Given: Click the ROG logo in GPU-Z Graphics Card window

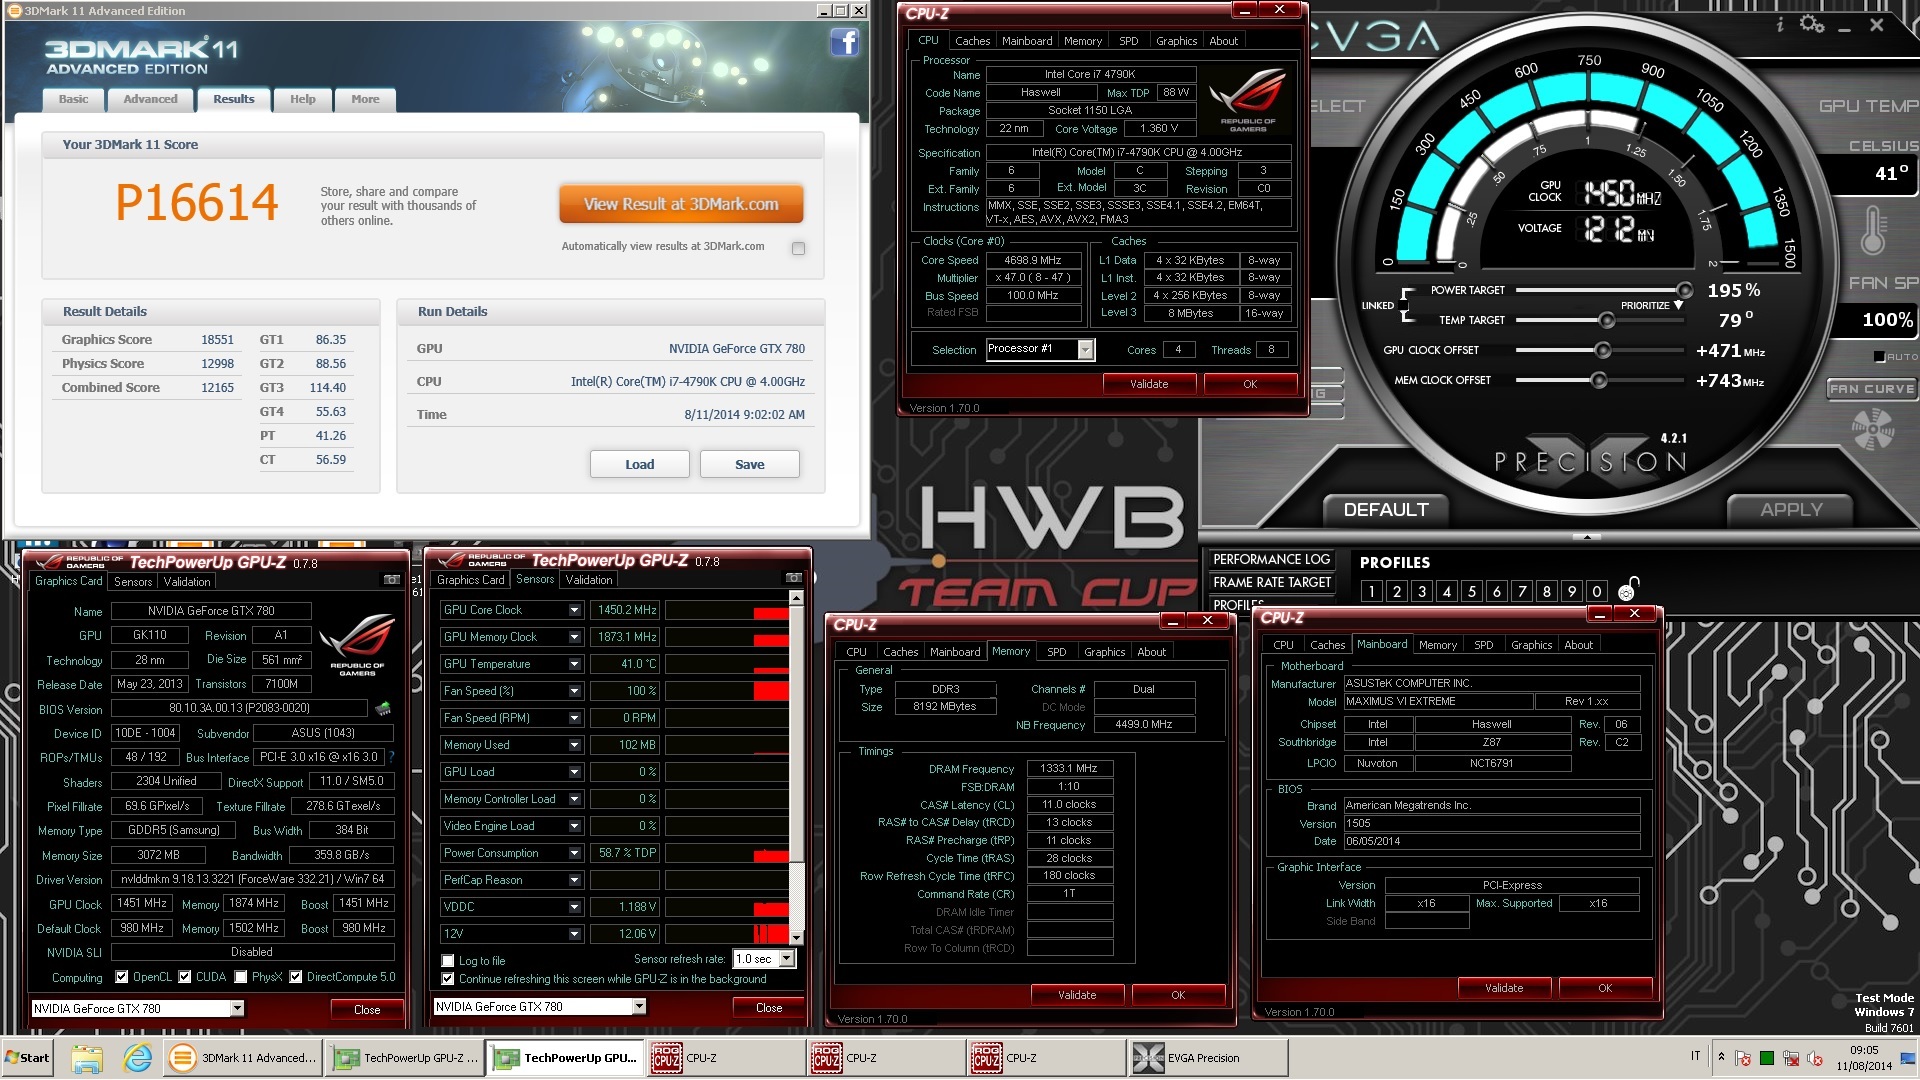Looking at the screenshot, I should pos(357,645).
